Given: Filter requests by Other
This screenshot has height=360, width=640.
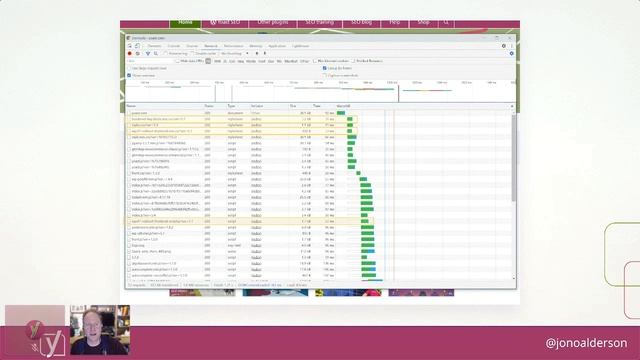Looking at the screenshot, I should coord(304,61).
